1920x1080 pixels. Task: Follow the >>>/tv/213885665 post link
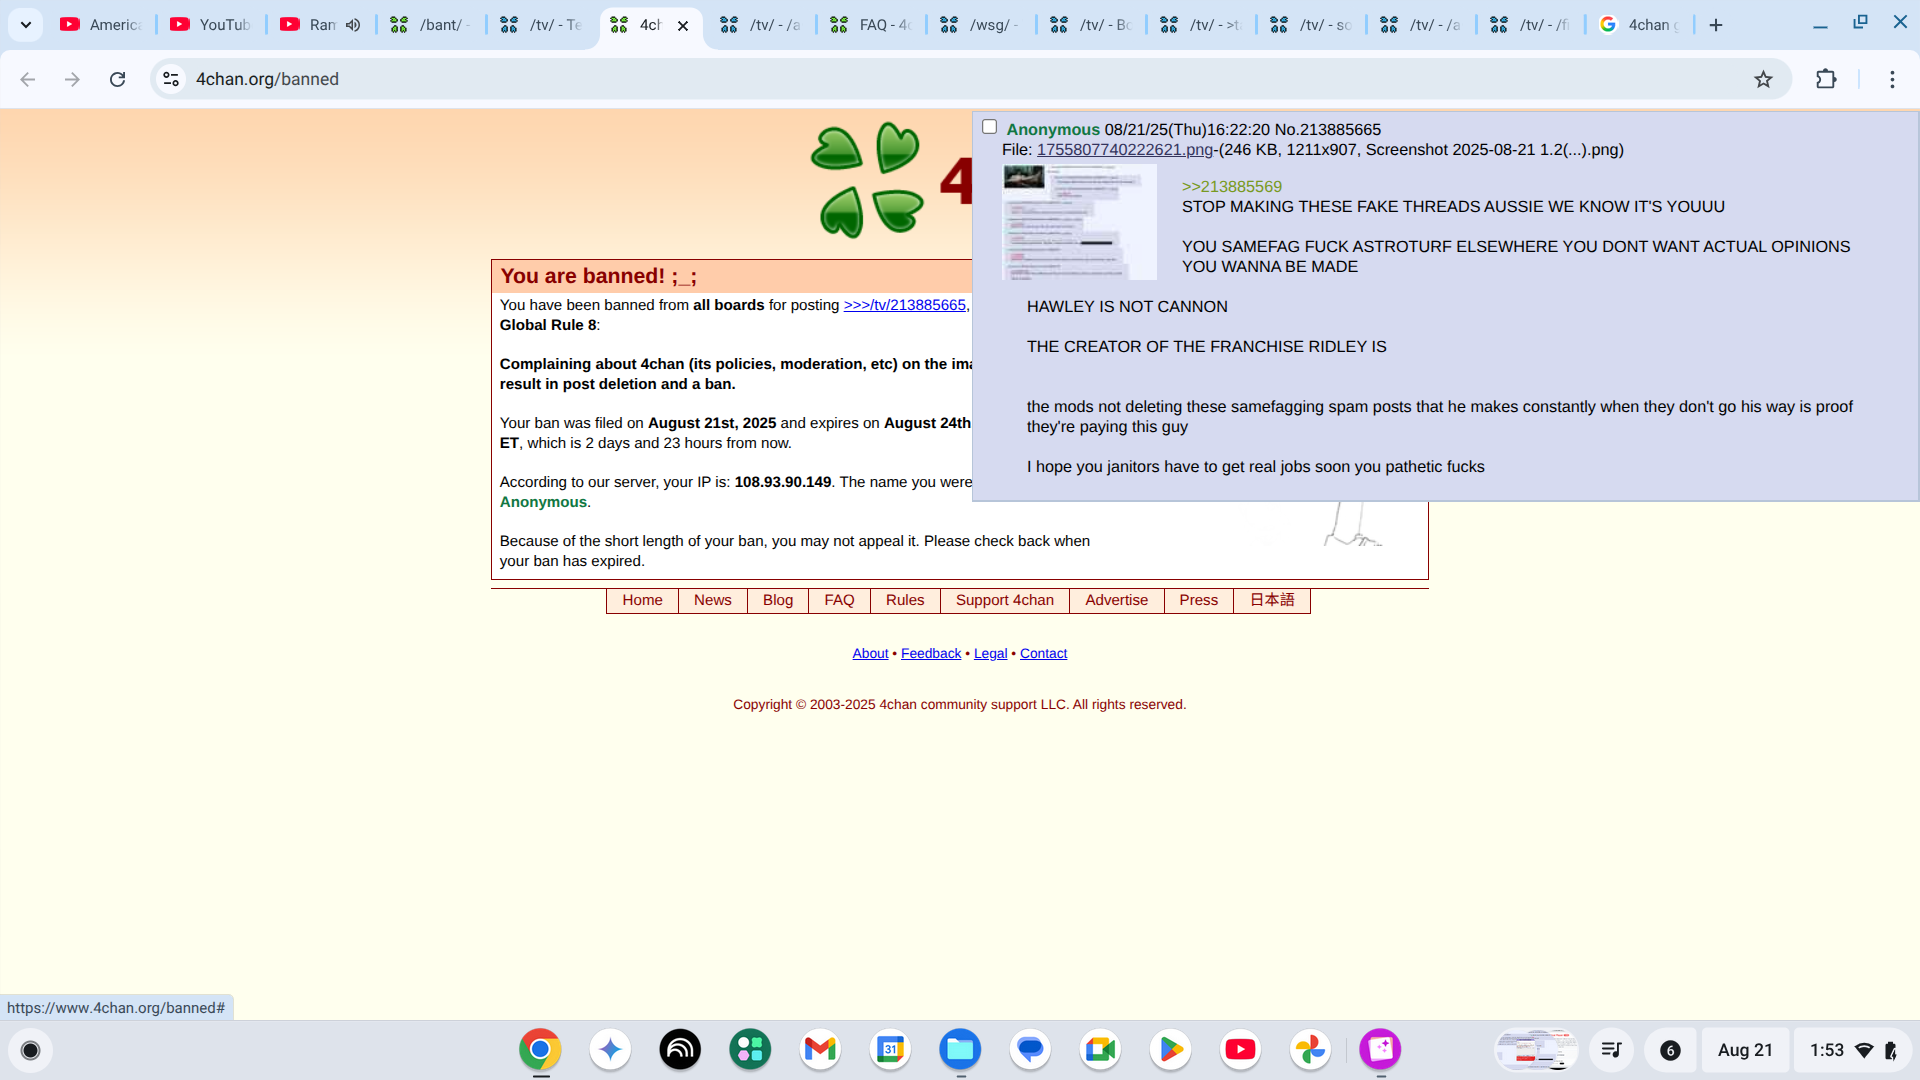point(904,305)
